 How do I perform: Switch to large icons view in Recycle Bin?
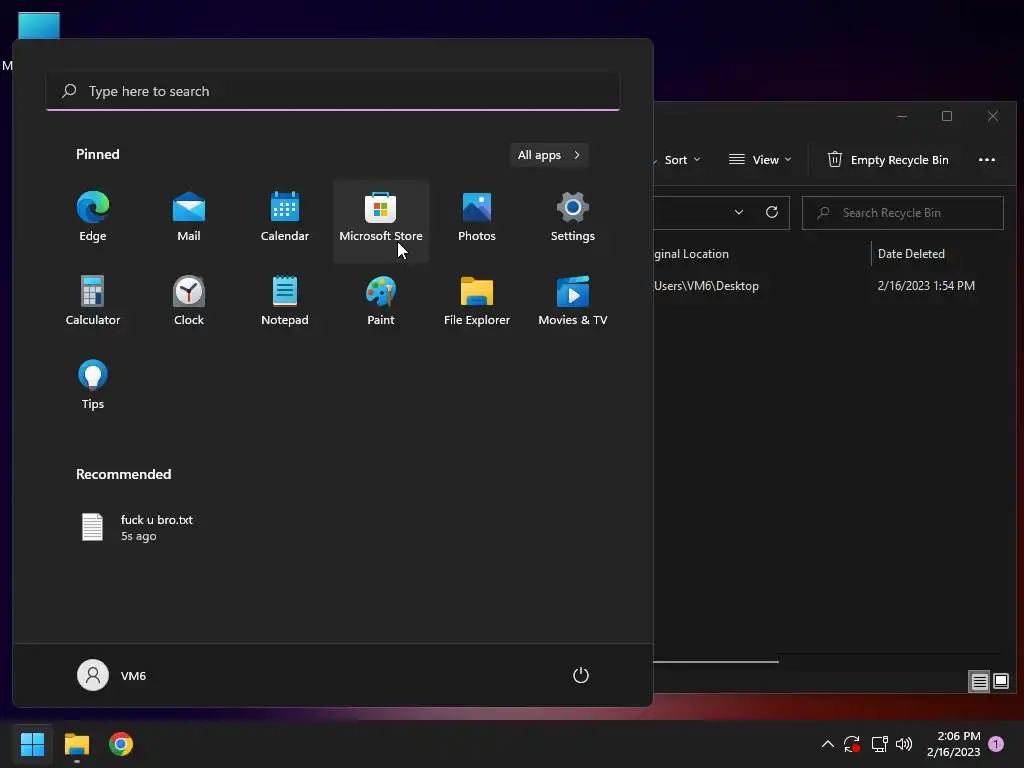1000,682
